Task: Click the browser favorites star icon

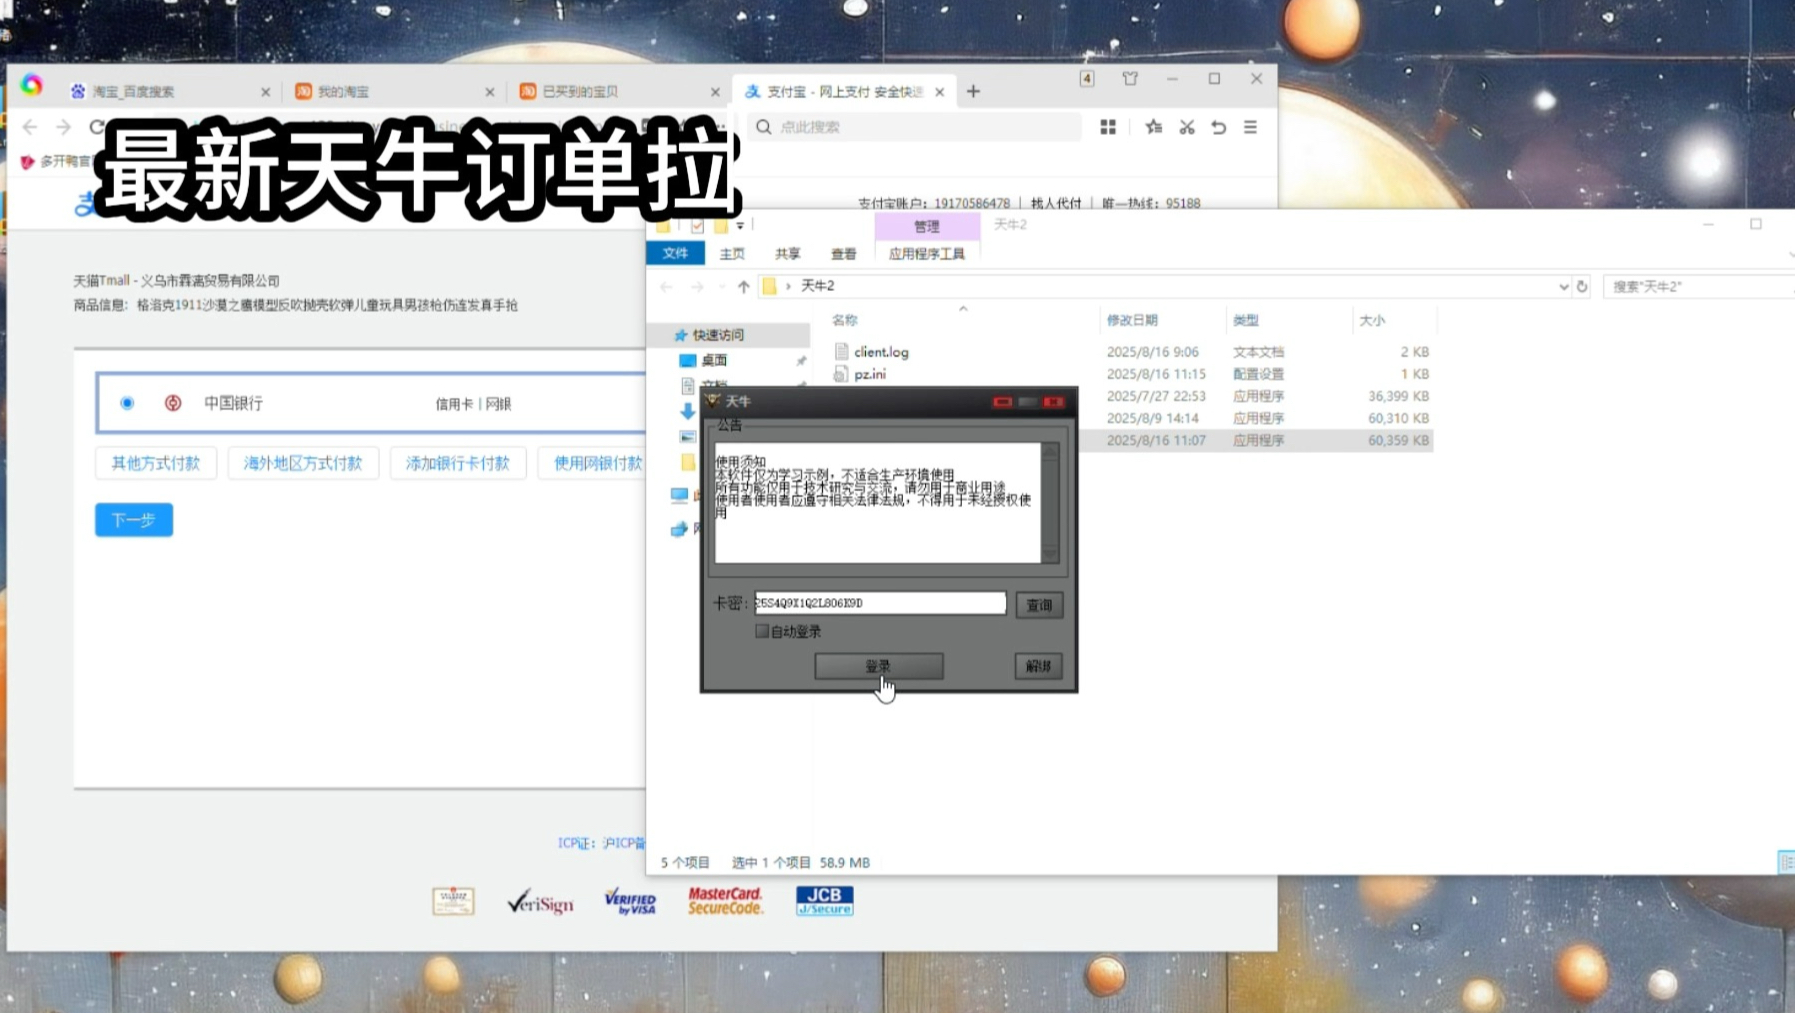Action: click(1154, 127)
